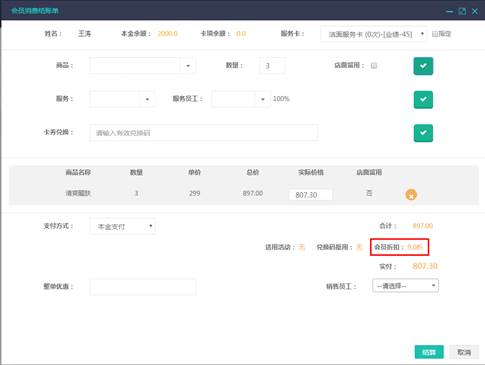Close the checkout dialog window
This screenshot has width=485, height=365.
click(475, 11)
